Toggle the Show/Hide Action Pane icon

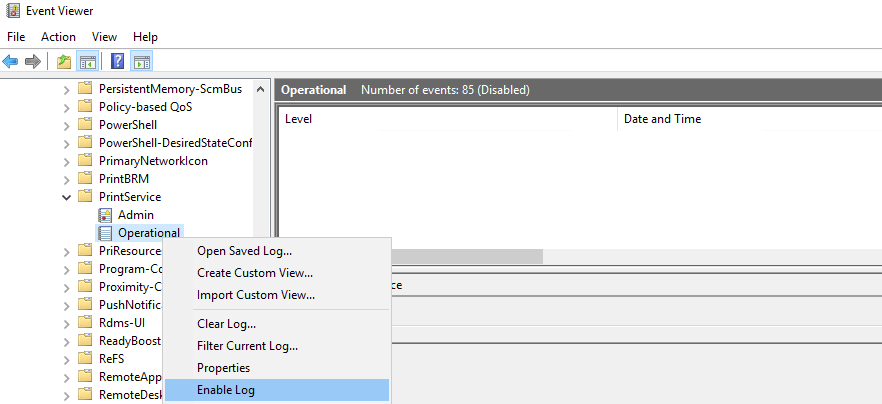click(141, 62)
